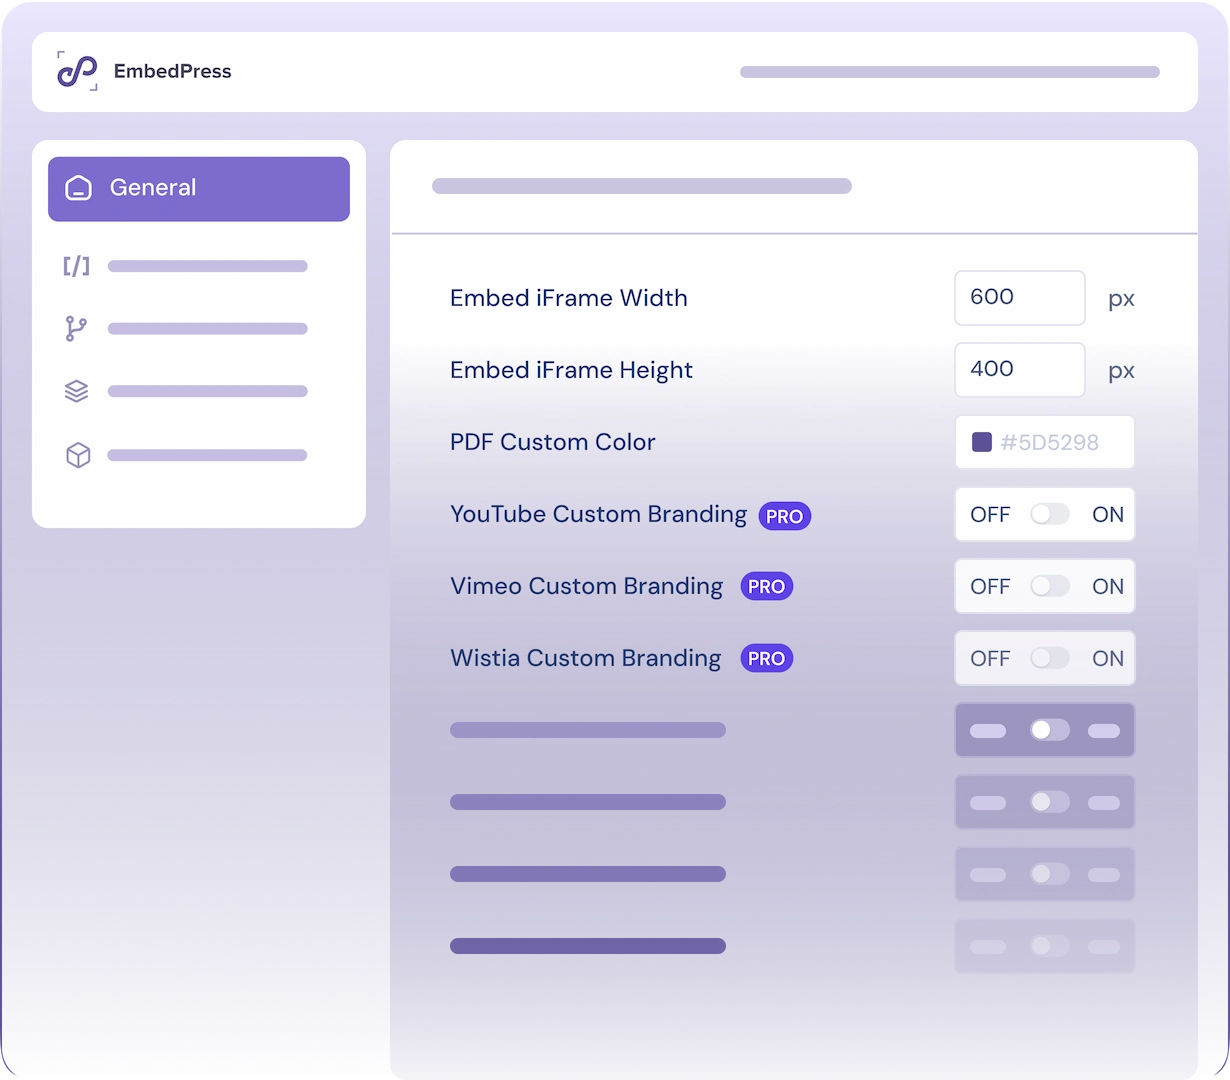This screenshot has height=1080, width=1230.
Task: Select the git branch sidebar icon
Action: (76, 329)
